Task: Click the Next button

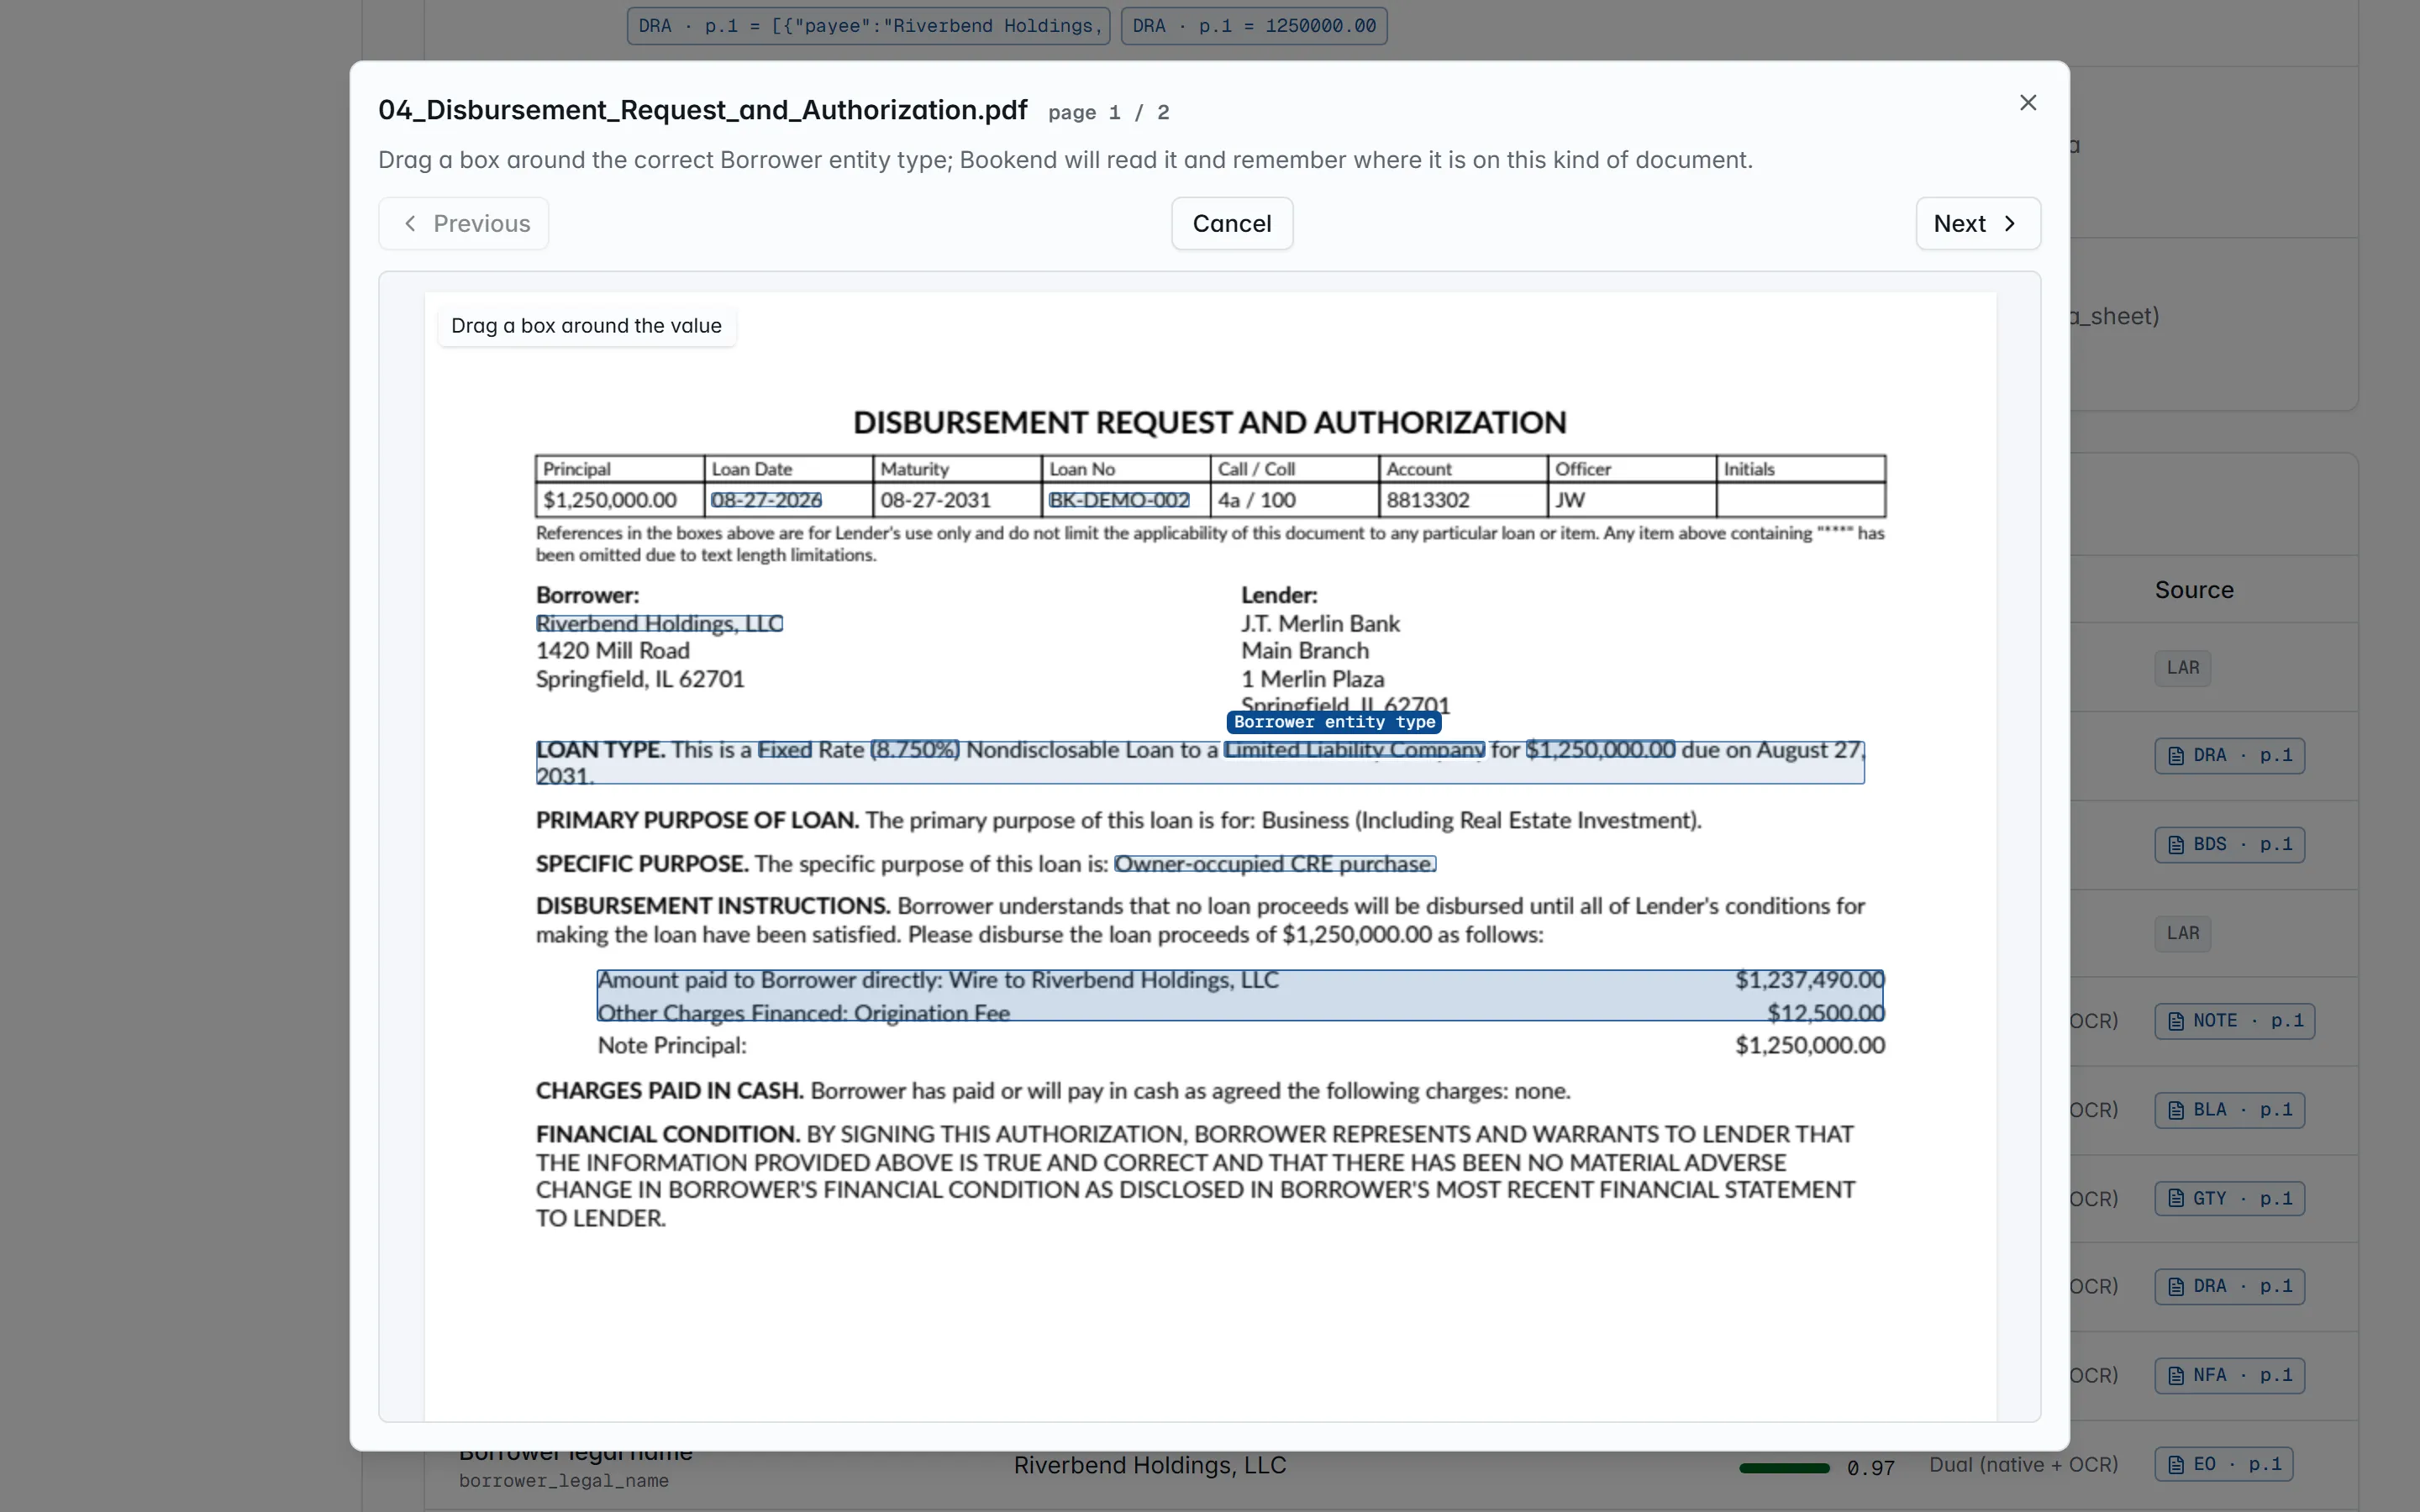Action: click(x=1977, y=223)
